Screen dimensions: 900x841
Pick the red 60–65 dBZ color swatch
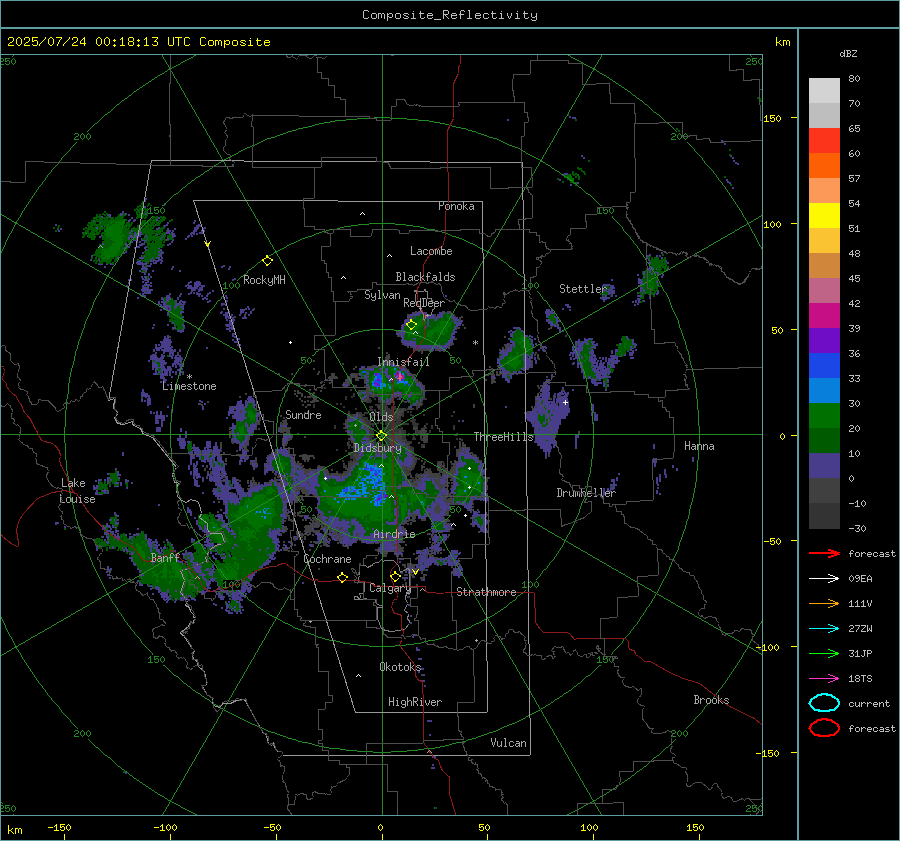[x=824, y=141]
